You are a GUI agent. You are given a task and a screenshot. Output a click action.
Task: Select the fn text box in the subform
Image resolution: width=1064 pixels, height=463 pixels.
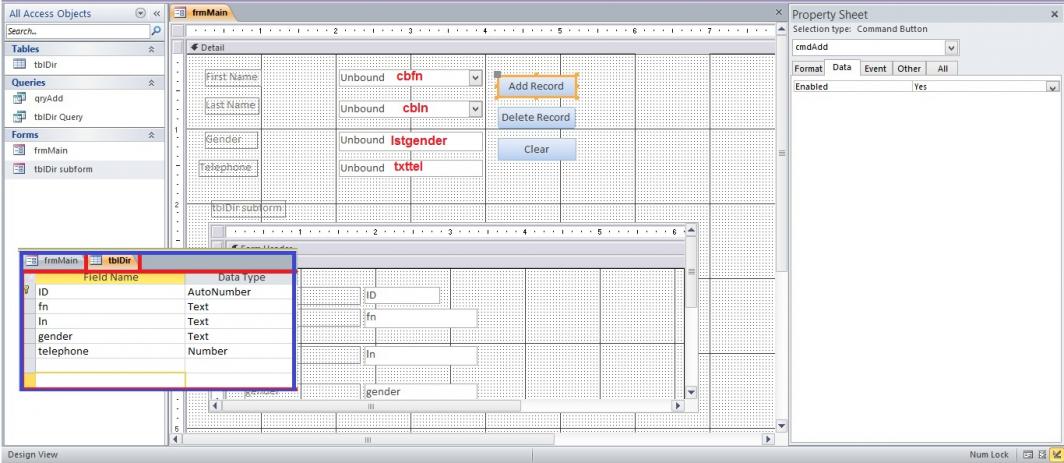tap(420, 318)
